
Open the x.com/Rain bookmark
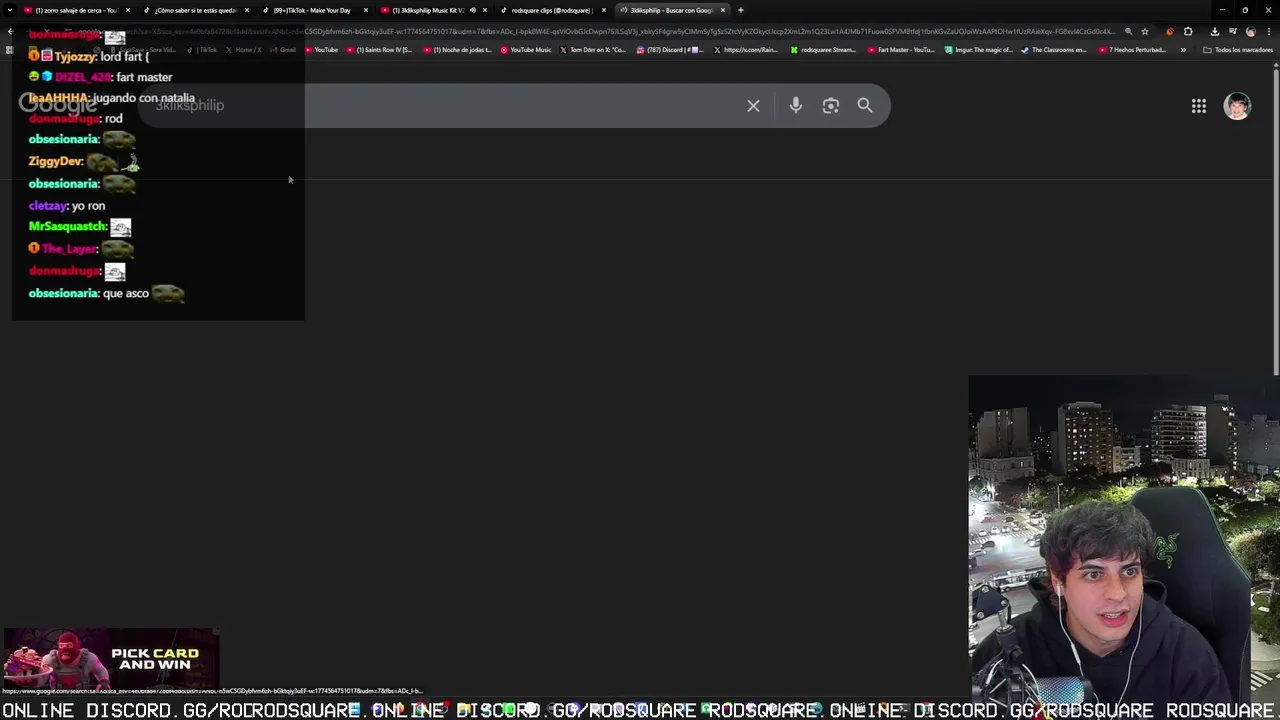pyautogui.click(x=746, y=50)
